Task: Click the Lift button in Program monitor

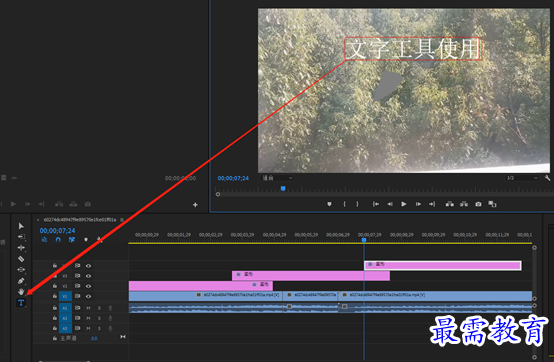Action: [x=449, y=204]
